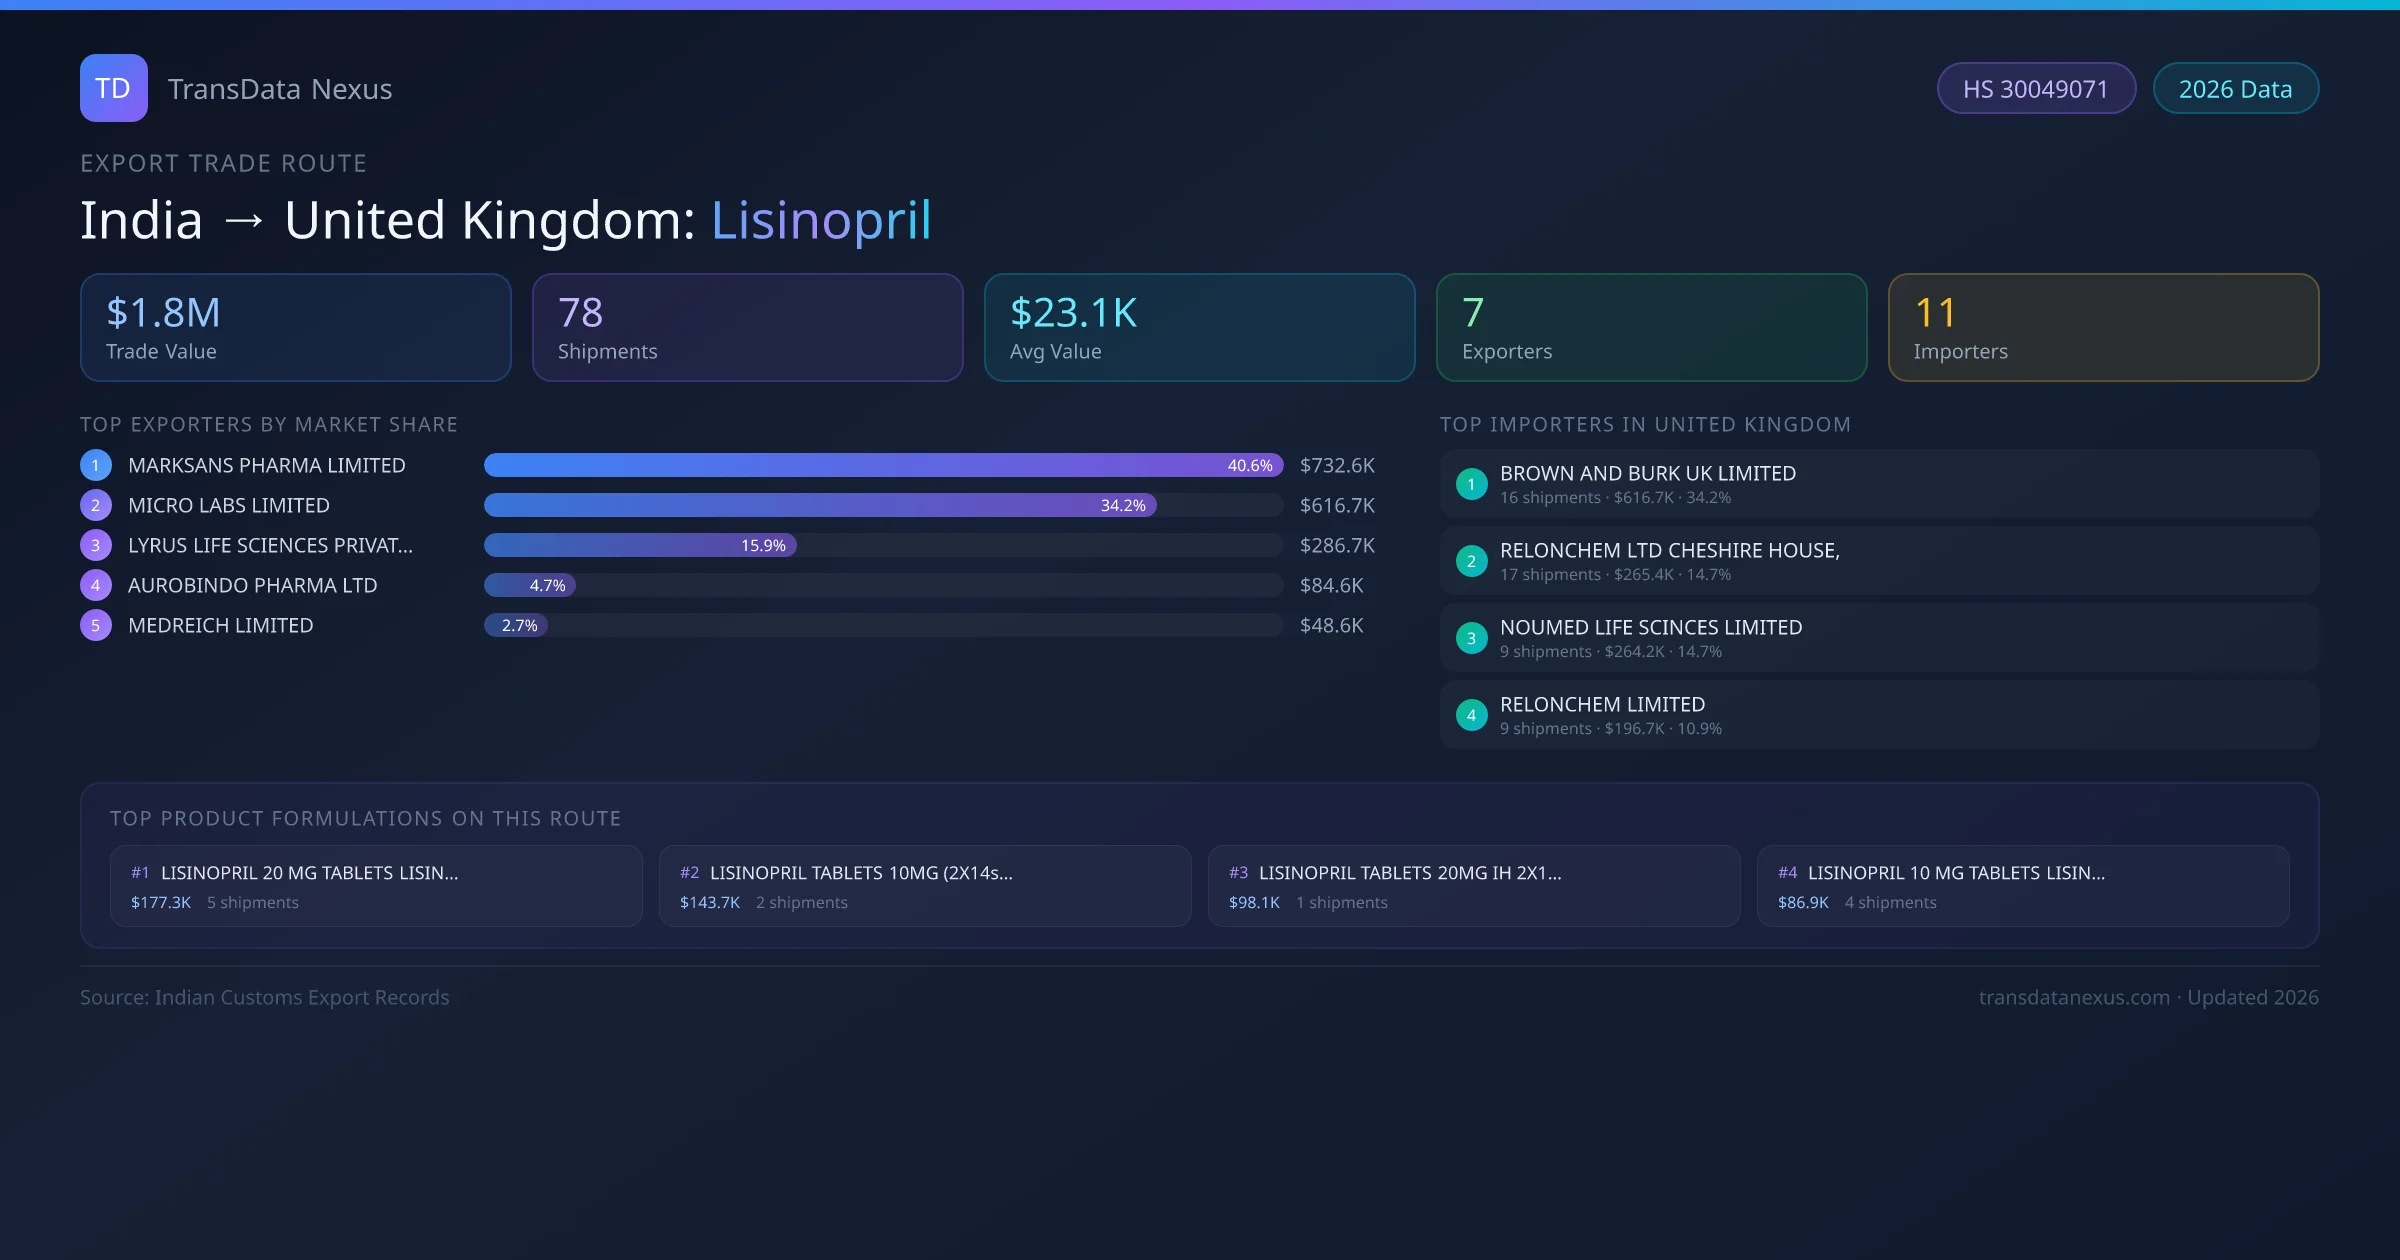The width and height of the screenshot is (2400, 1260).
Task: Click green rank 1 badge for Brown and Burk
Action: [1471, 484]
